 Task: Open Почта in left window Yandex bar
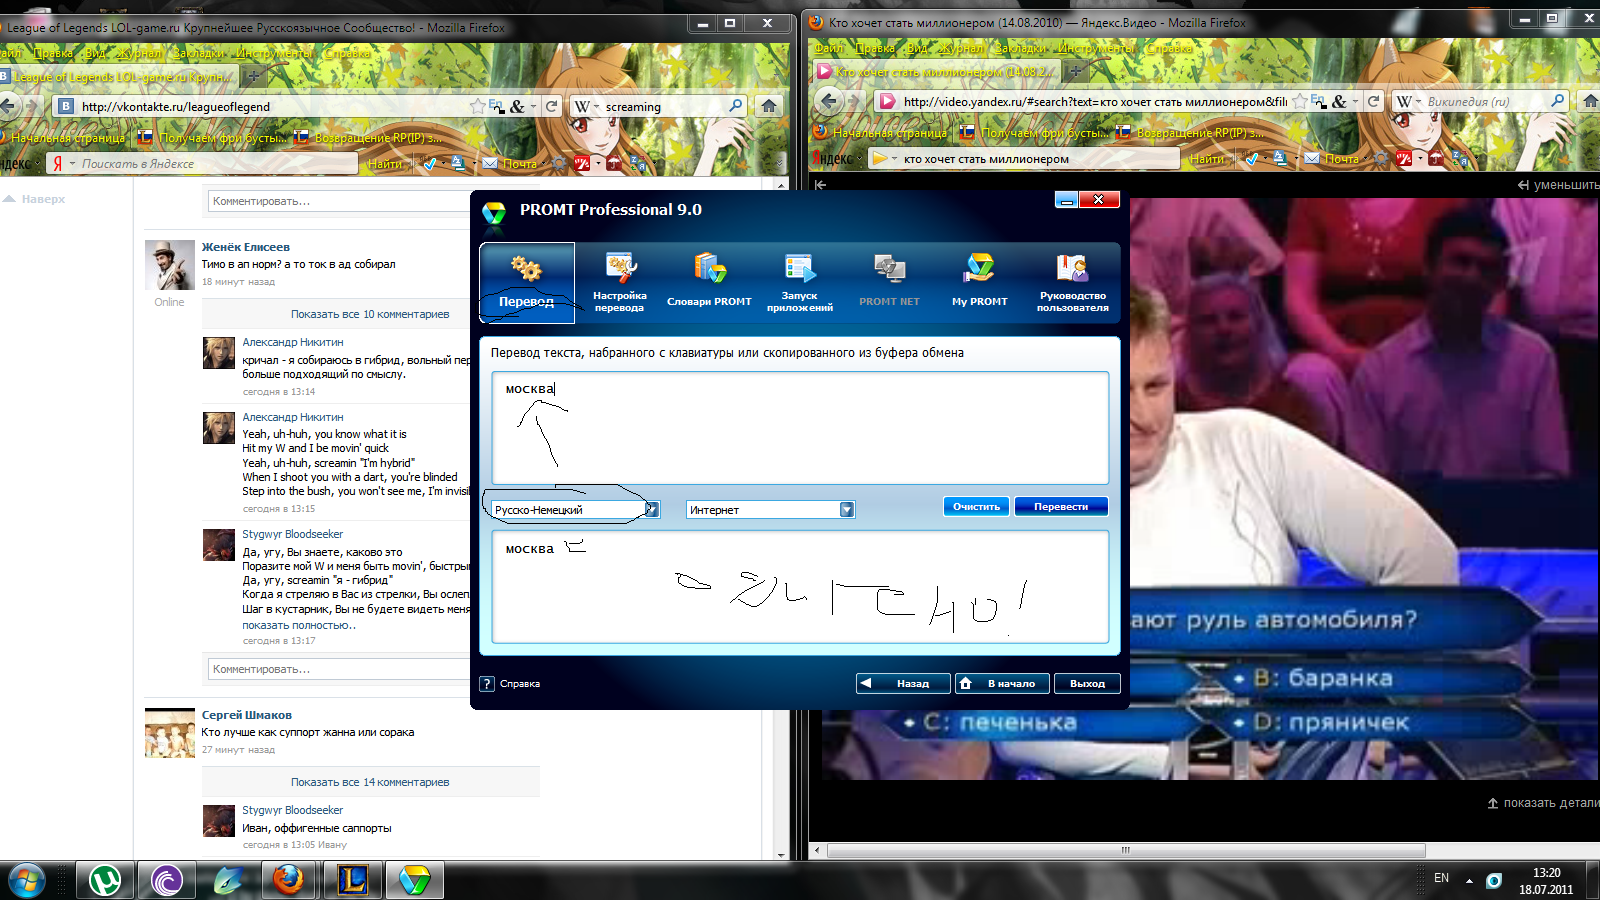[x=511, y=164]
